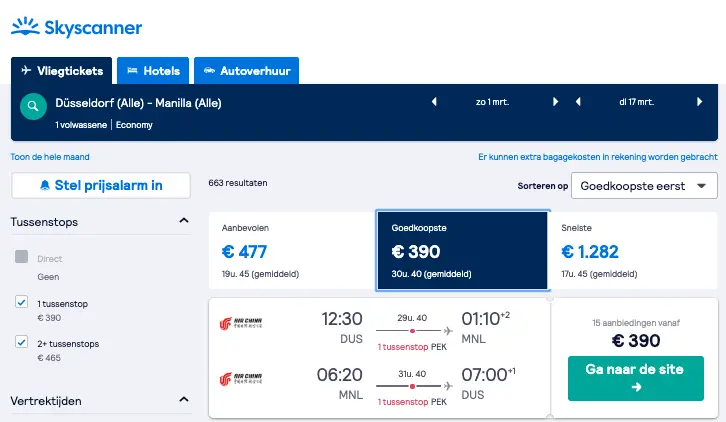Go to next departure date after zo 1 mrt.
Screen dimensions: 726x422
tap(555, 101)
